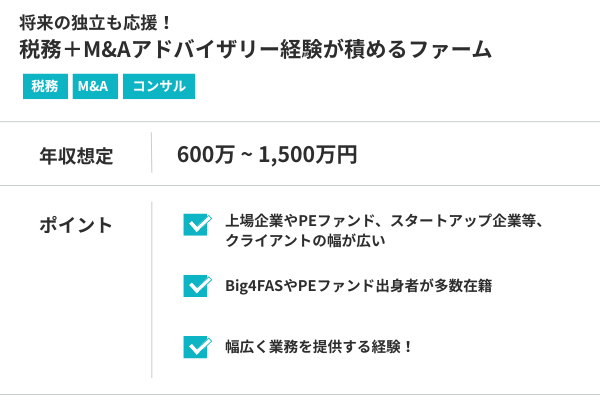Click the vertical divider beside ポイント
The image size is (600, 420).
152,290
